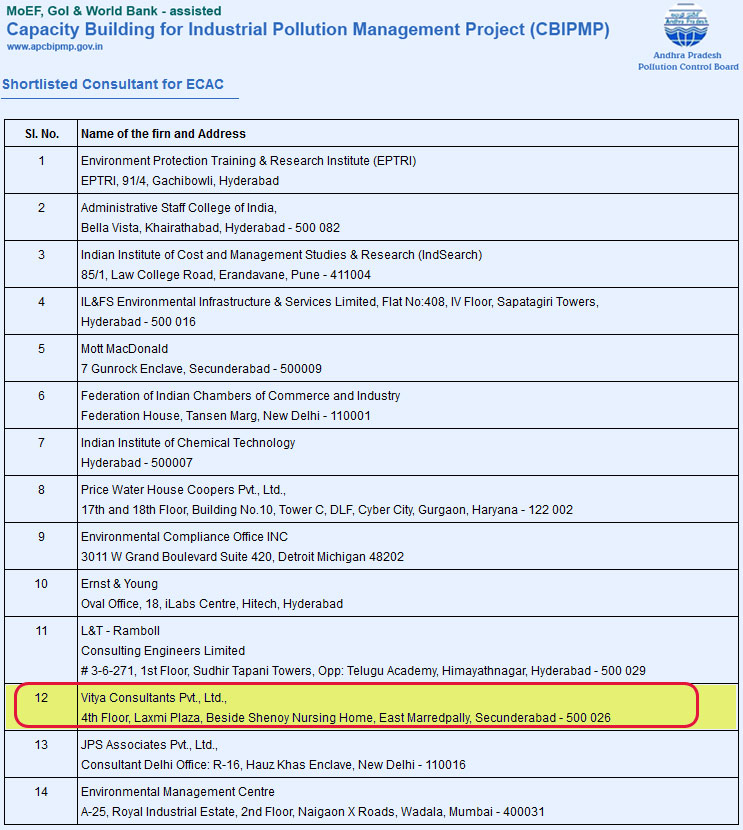743x830 pixels.
Task: Click serial number 5 cell
Action: [41, 359]
